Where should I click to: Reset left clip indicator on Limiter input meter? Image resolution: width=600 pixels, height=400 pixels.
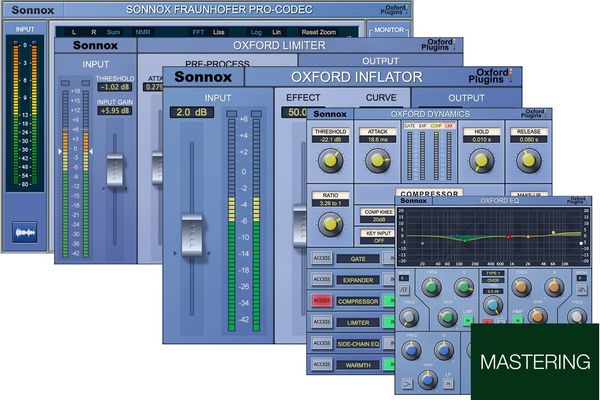pyautogui.click(x=65, y=83)
